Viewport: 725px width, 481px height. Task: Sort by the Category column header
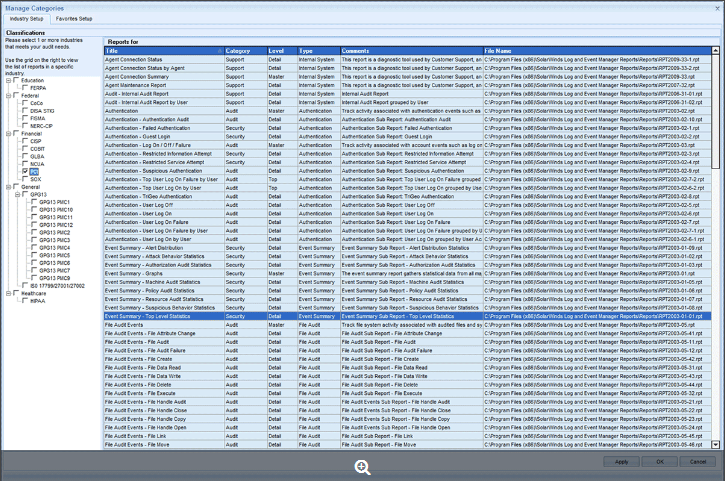246,51
